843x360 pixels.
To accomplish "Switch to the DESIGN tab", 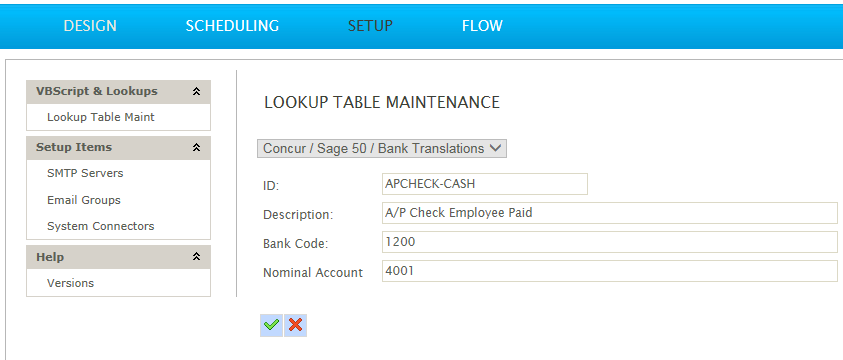I will [x=90, y=26].
